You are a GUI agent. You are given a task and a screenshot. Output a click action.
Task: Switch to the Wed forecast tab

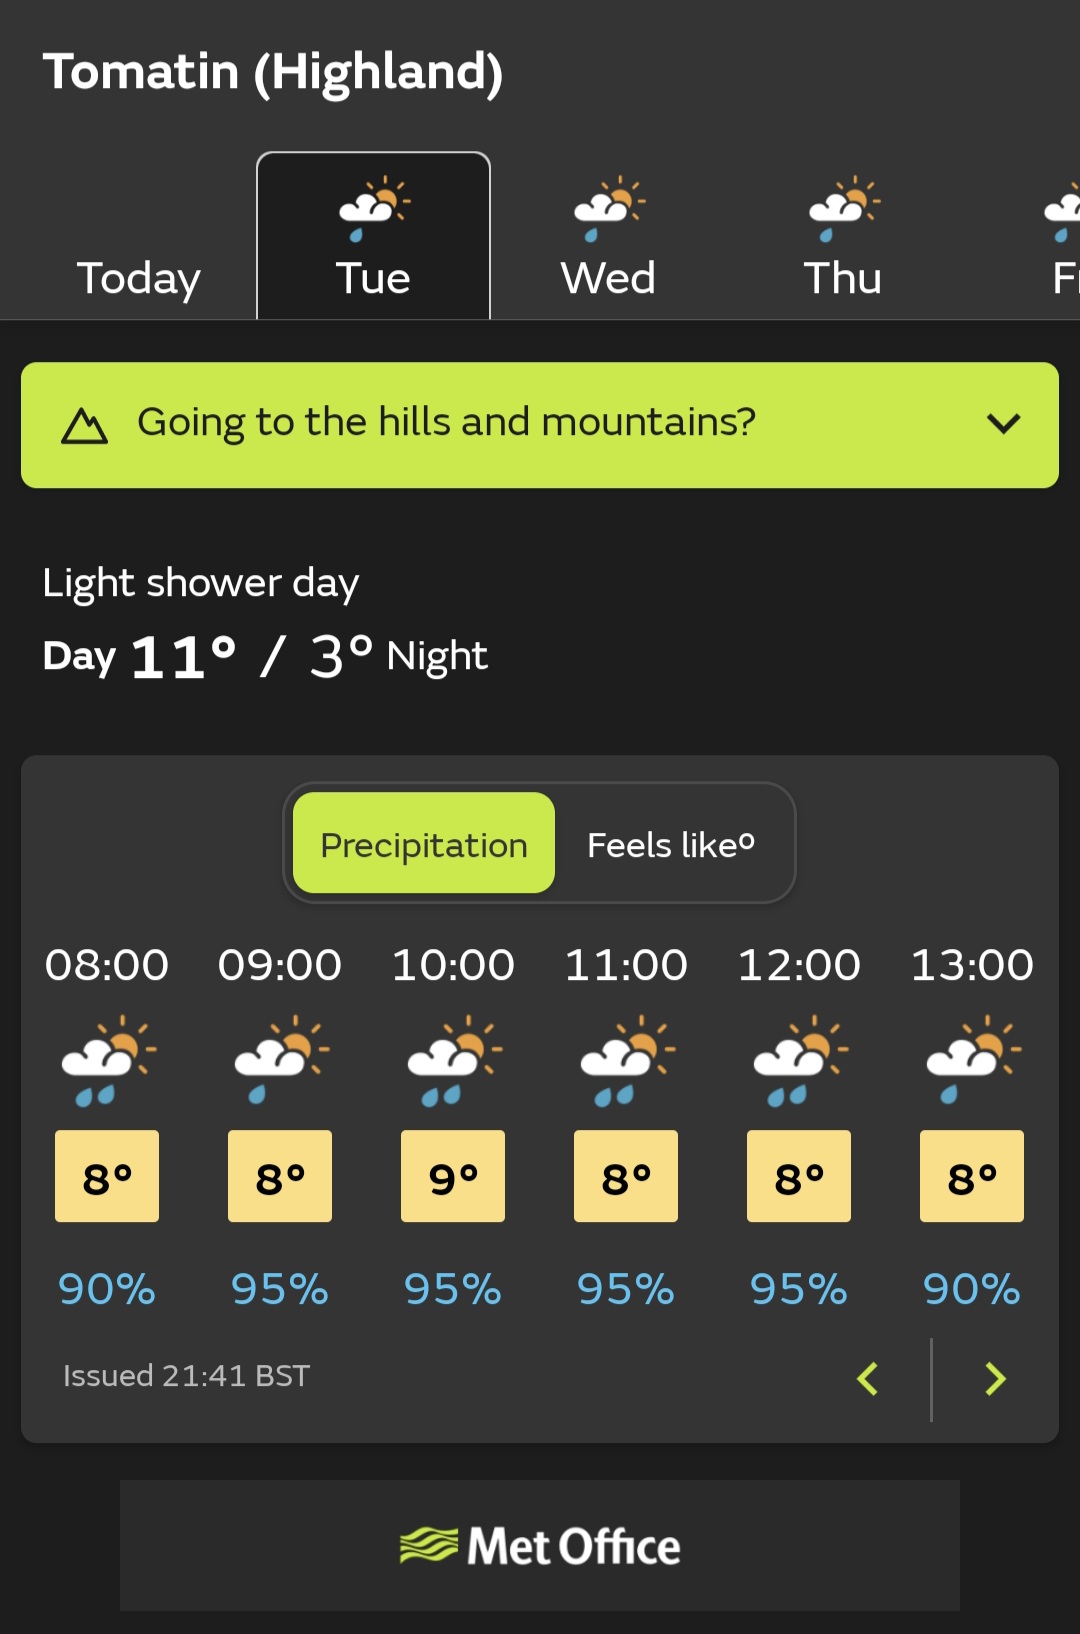coord(608,236)
